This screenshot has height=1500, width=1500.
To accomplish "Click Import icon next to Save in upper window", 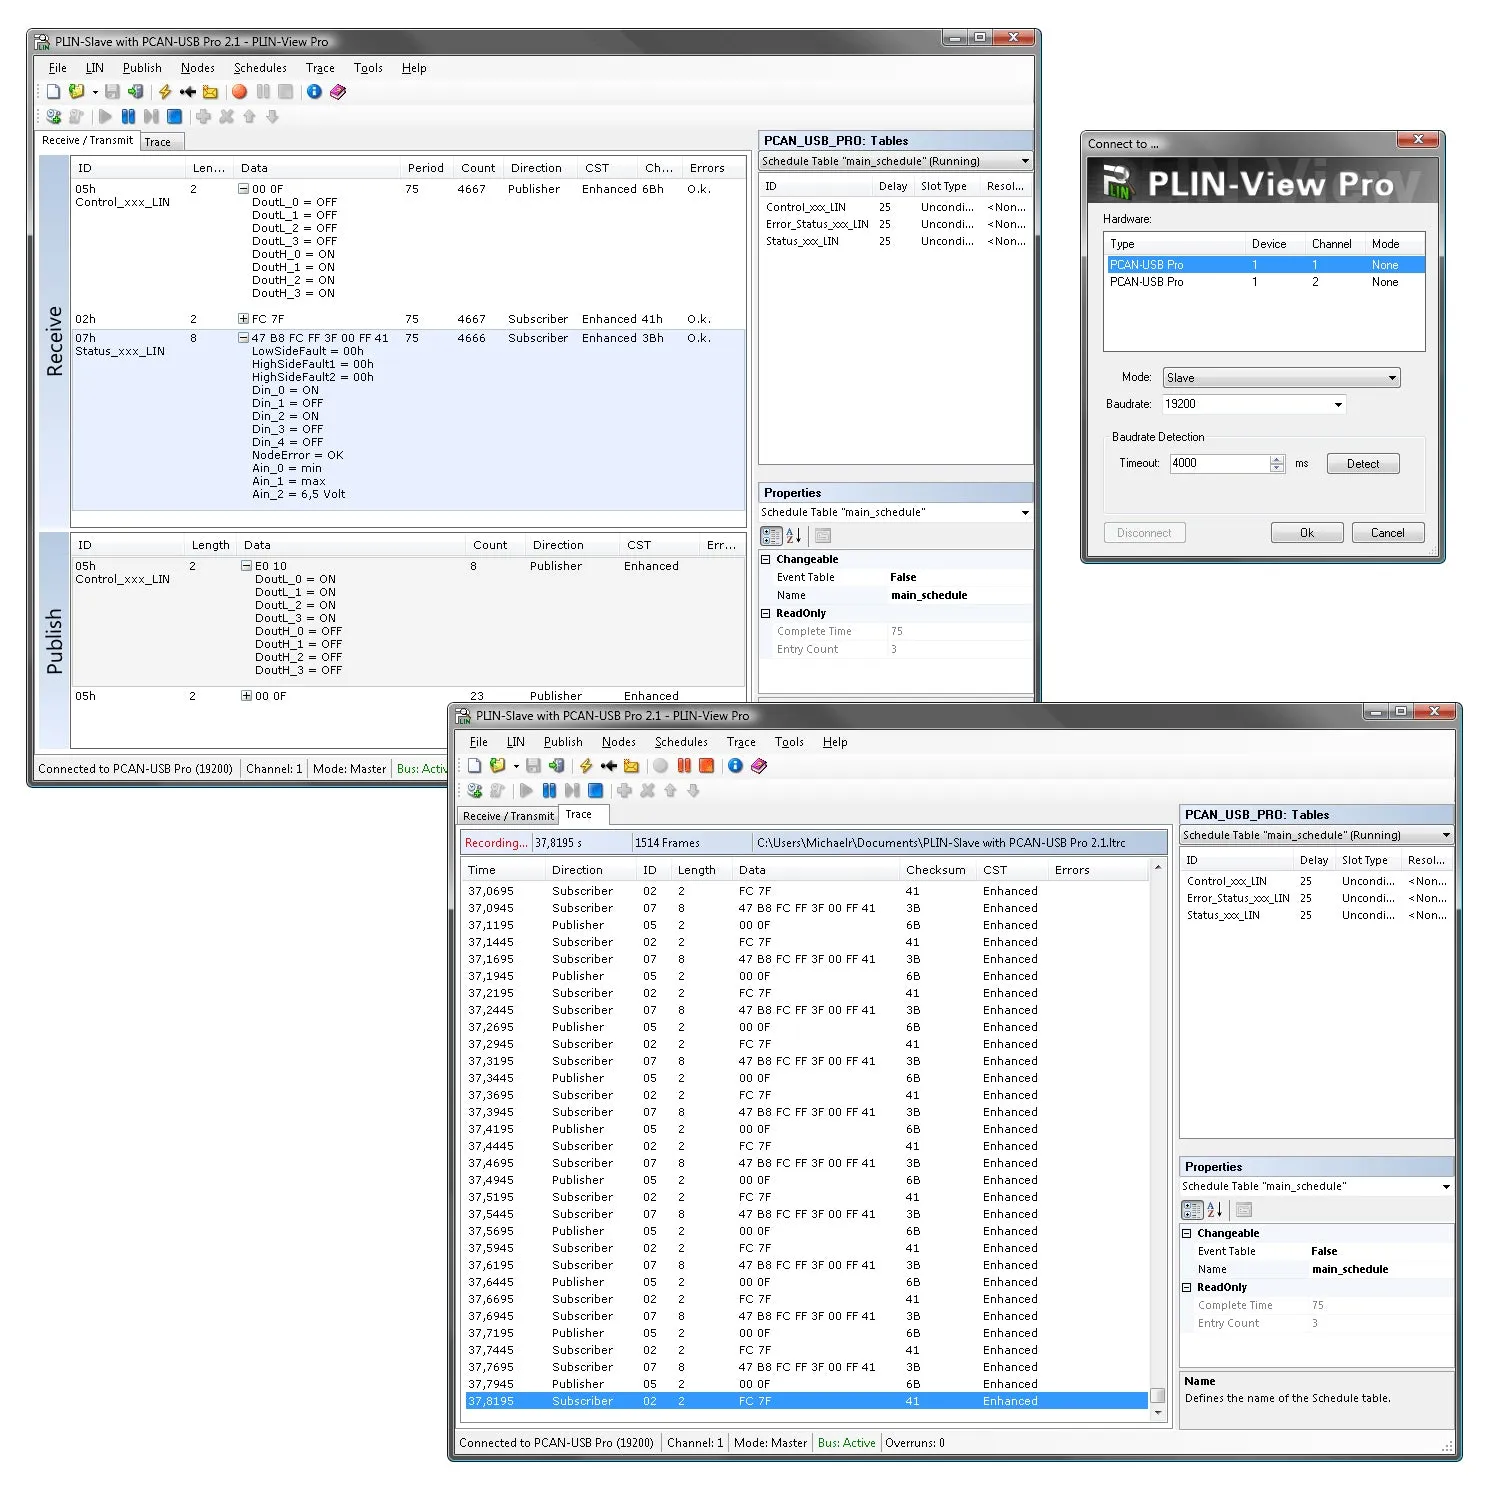I will click(135, 92).
